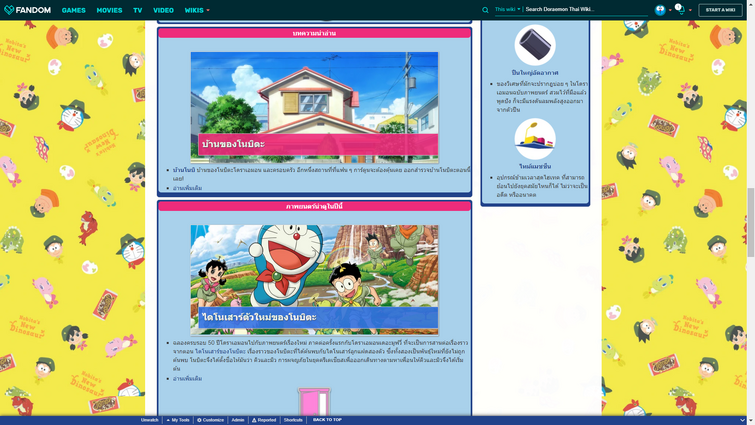Click the pink featured movie section header
Image resolution: width=755 pixels, height=425 pixels.
[314, 206]
